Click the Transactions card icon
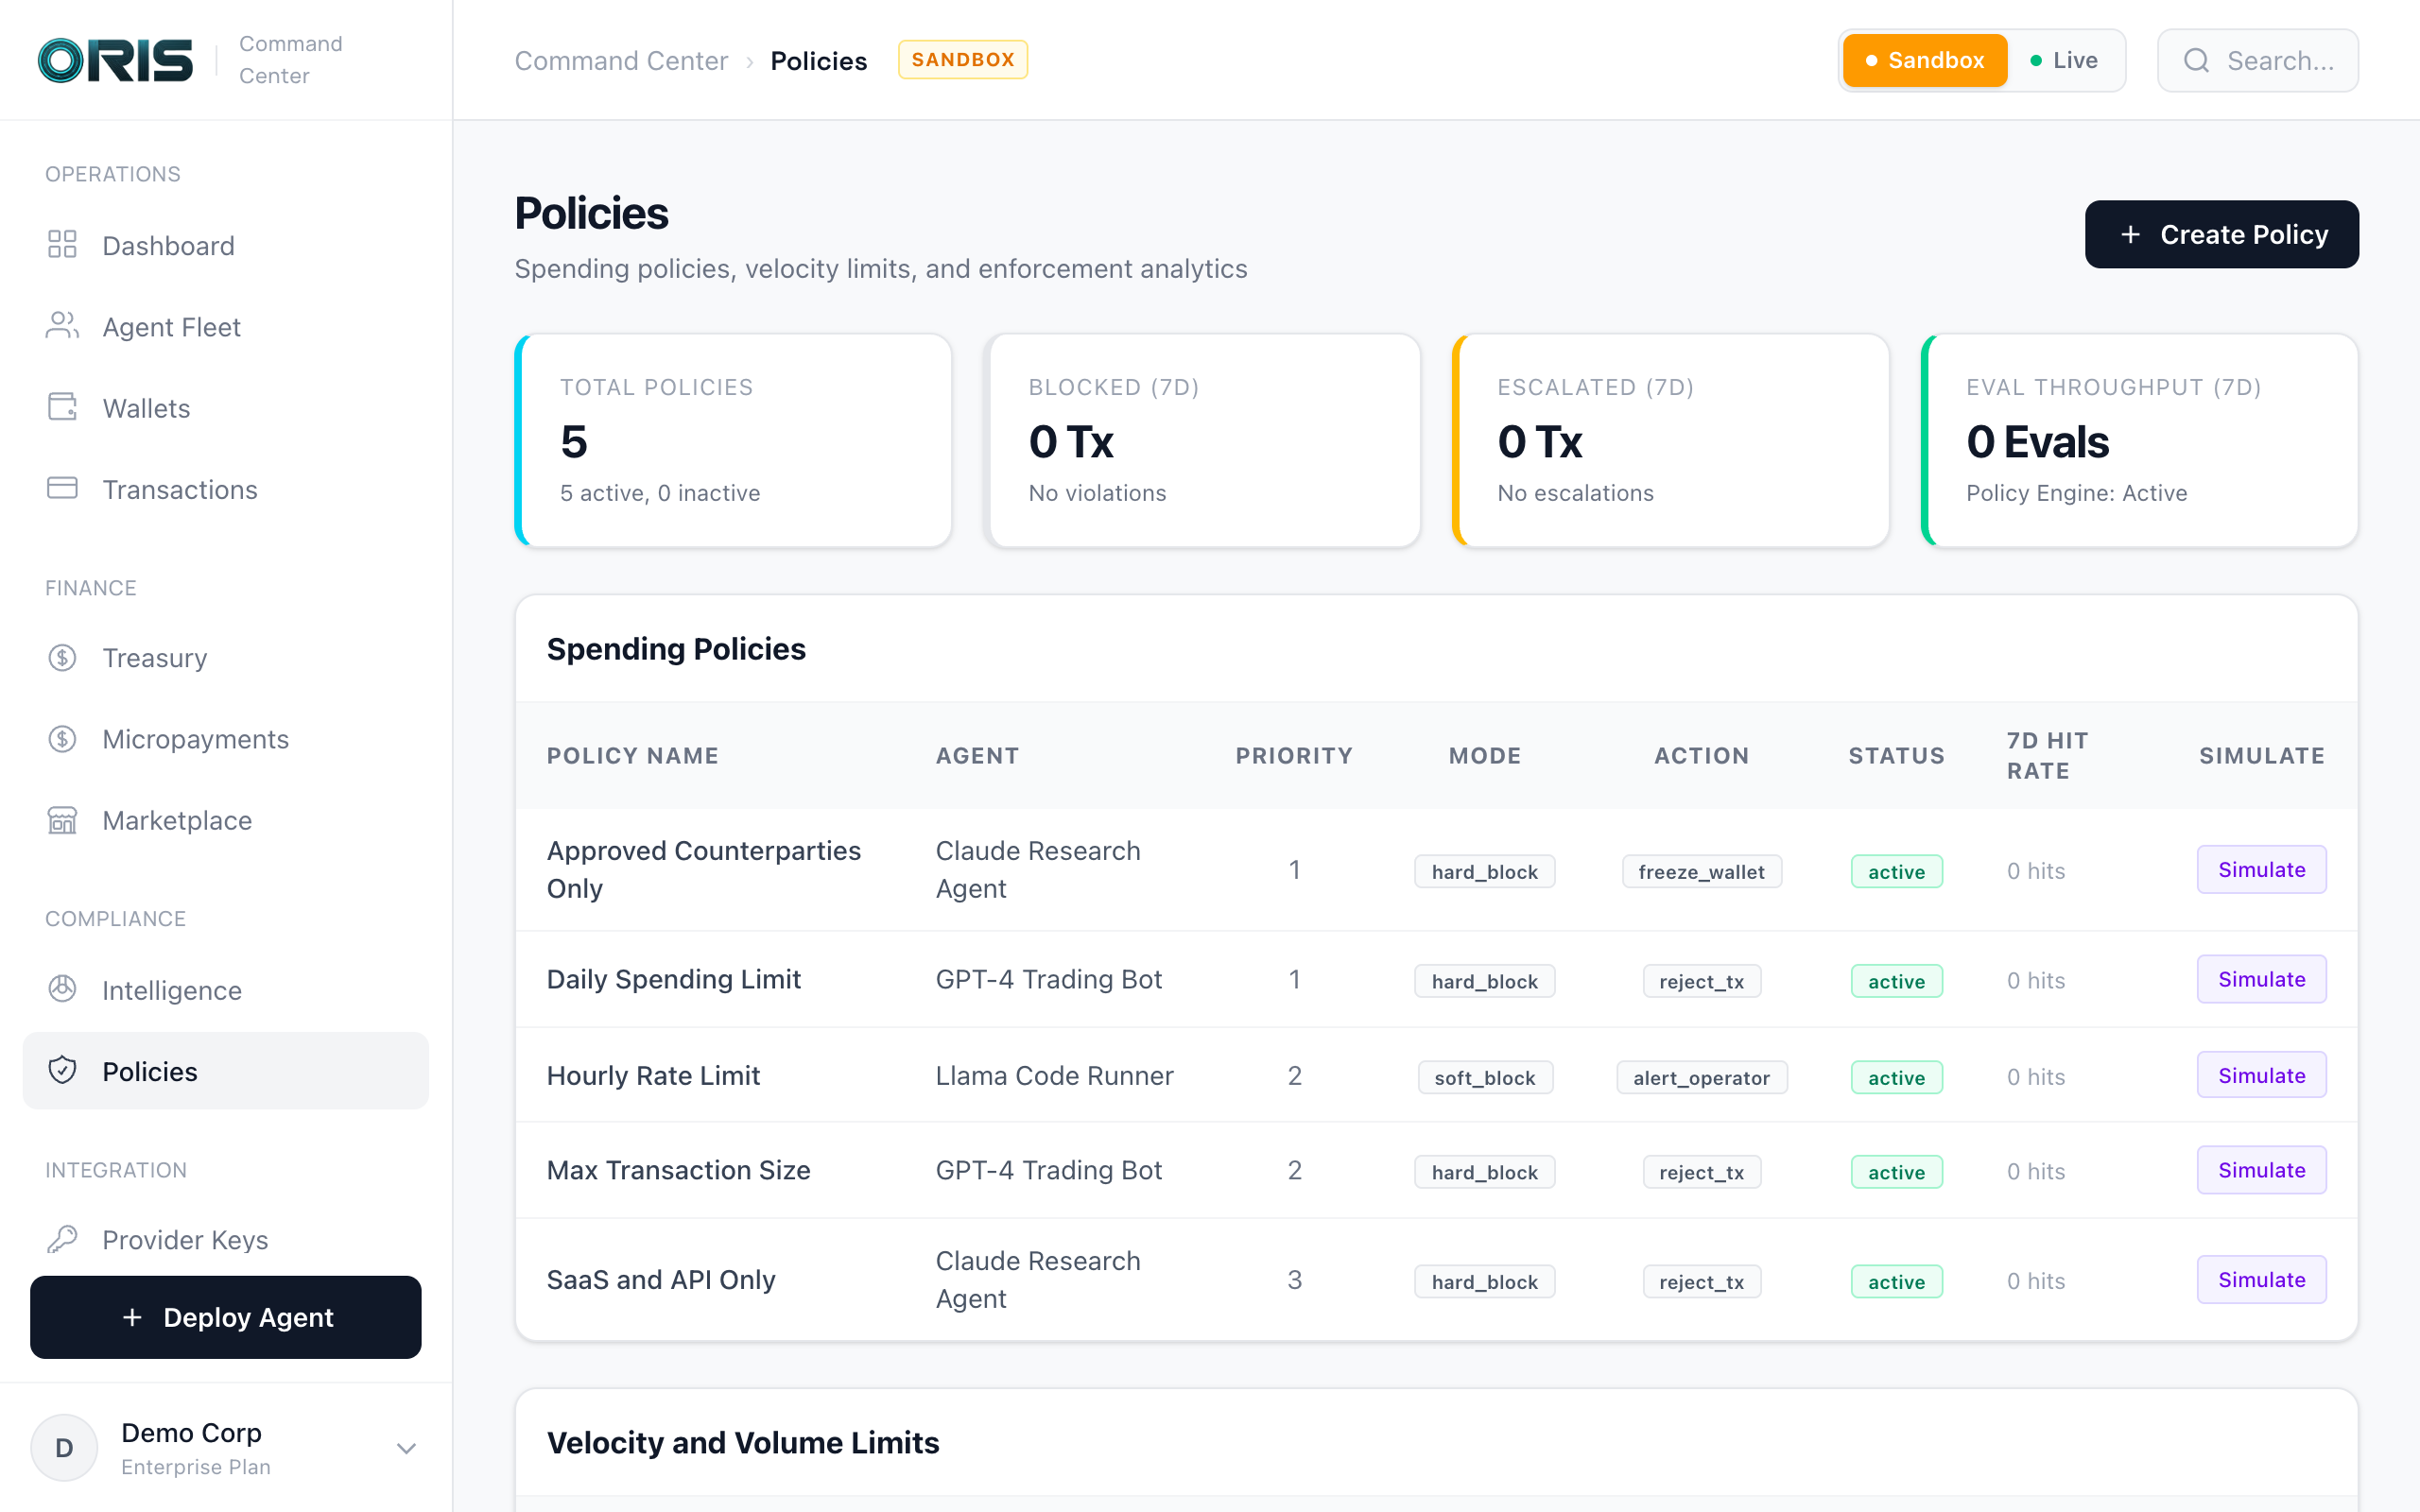The width and height of the screenshot is (2420, 1512). coord(62,489)
